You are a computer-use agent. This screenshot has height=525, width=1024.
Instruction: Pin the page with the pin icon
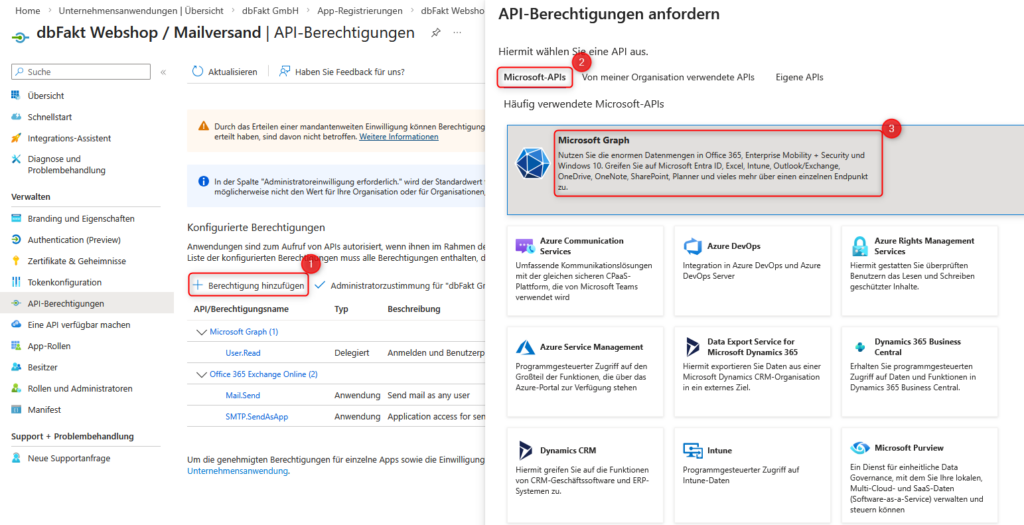coord(435,33)
